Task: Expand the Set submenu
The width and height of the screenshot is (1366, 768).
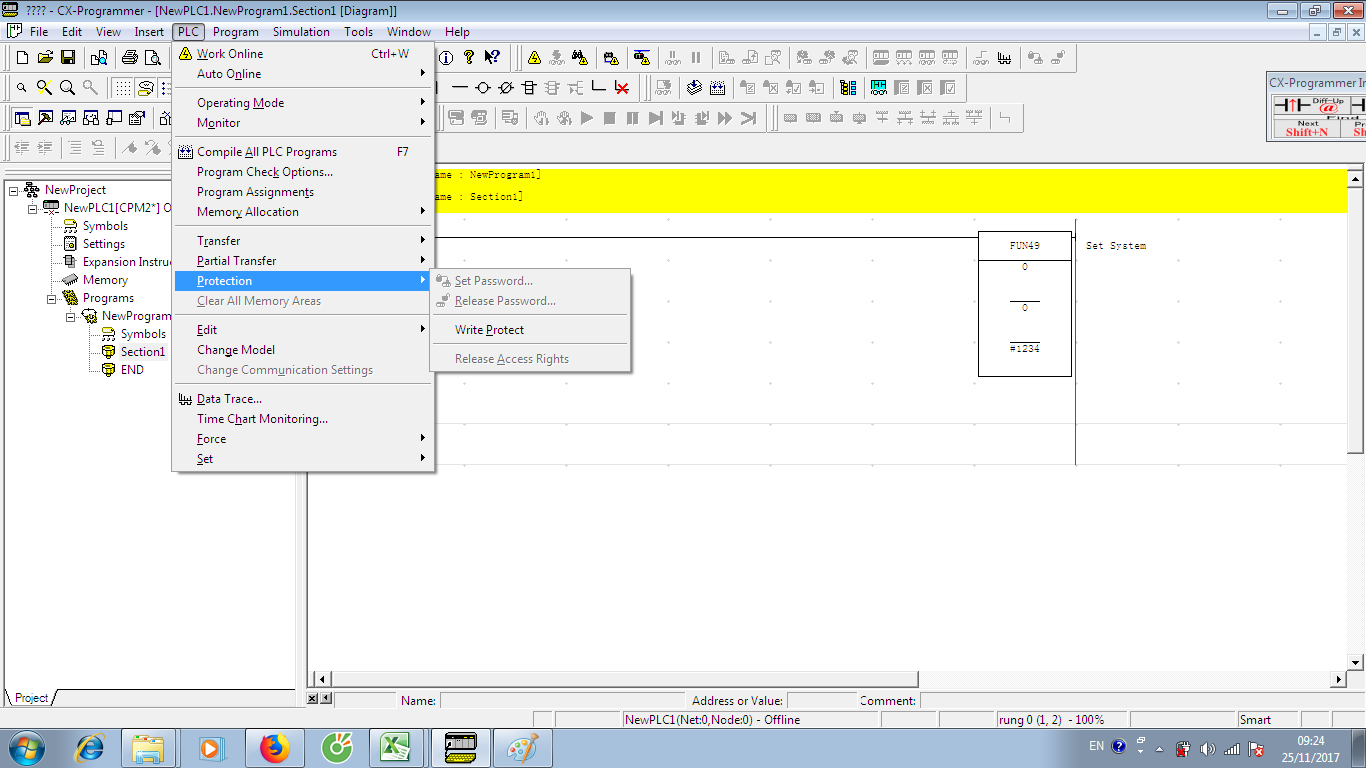Action: (x=303, y=459)
